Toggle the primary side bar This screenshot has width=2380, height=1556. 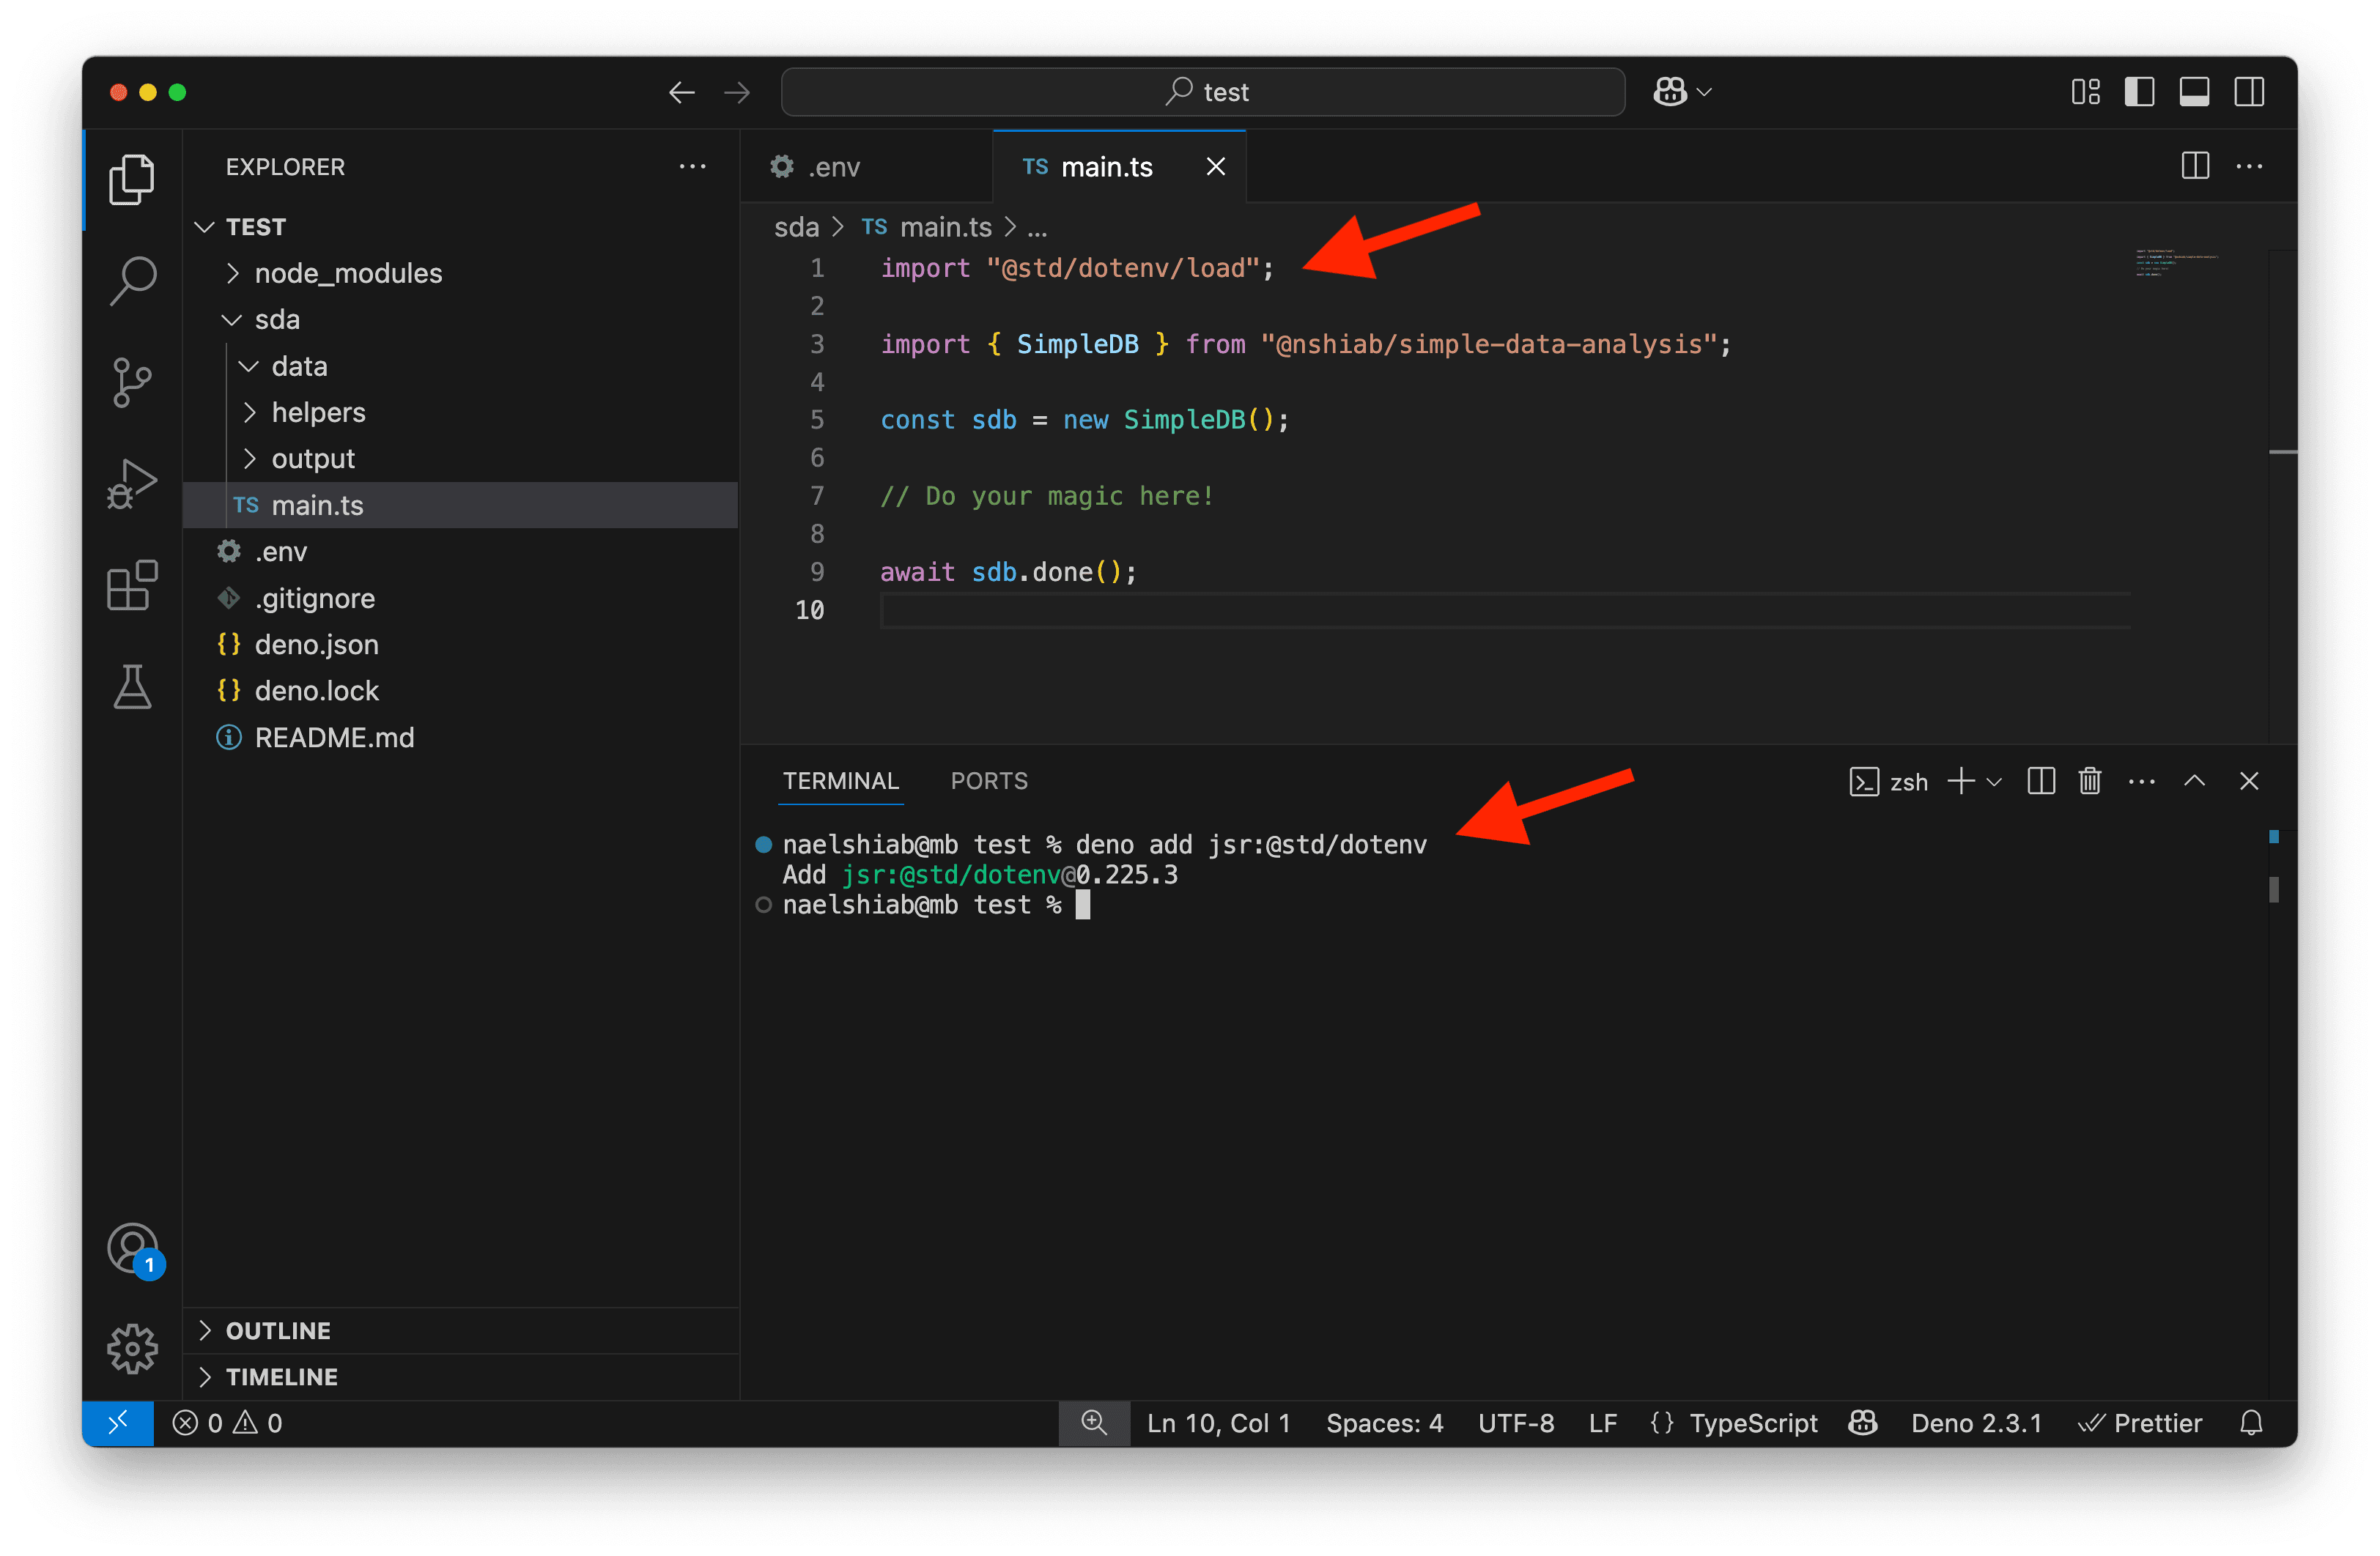[2139, 92]
